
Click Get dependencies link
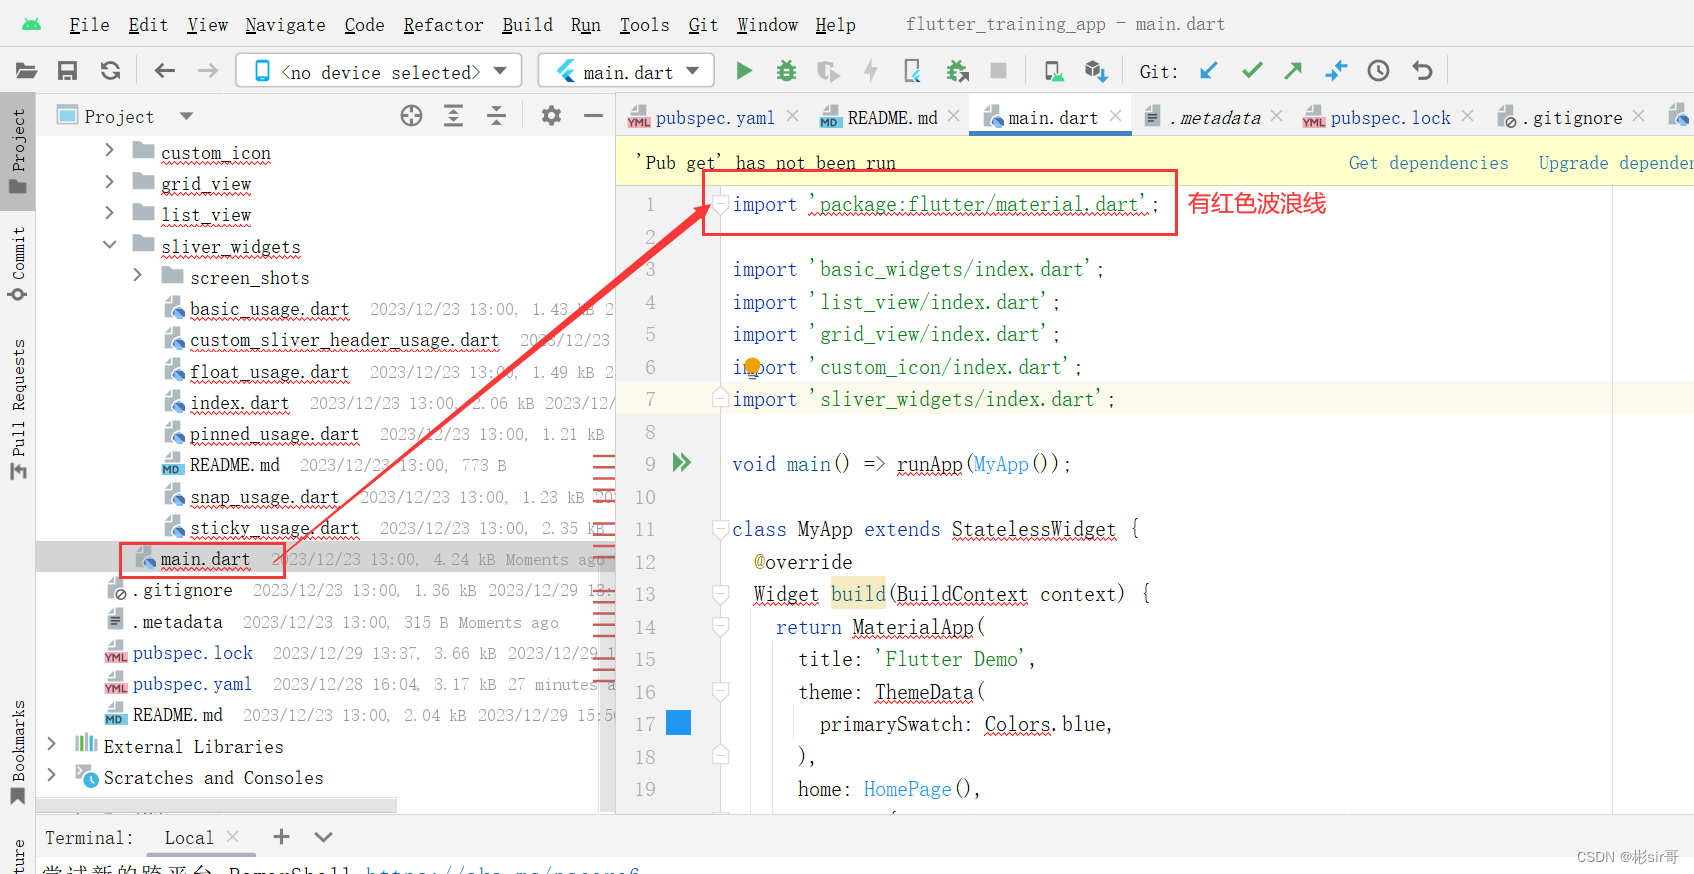click(x=1428, y=163)
